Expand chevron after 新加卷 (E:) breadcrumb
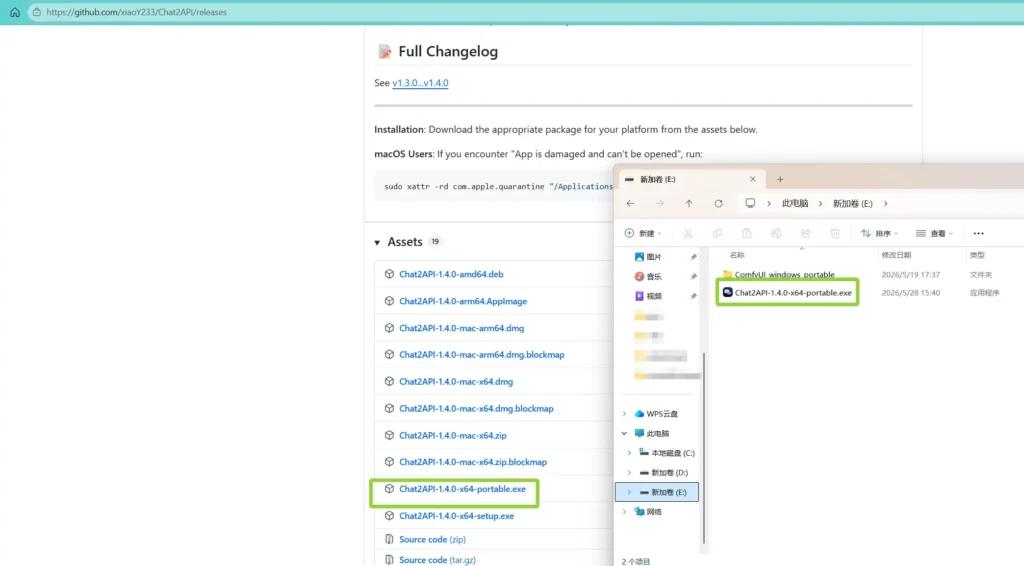Screen dimensions: 1024x566 click(886, 204)
